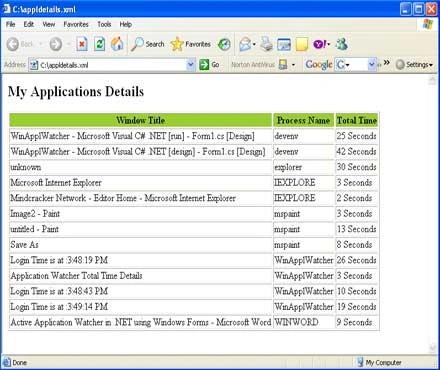This screenshot has height=370, width=440.
Task: Click the '13 Seconds' total time cell
Action: coord(357,229)
